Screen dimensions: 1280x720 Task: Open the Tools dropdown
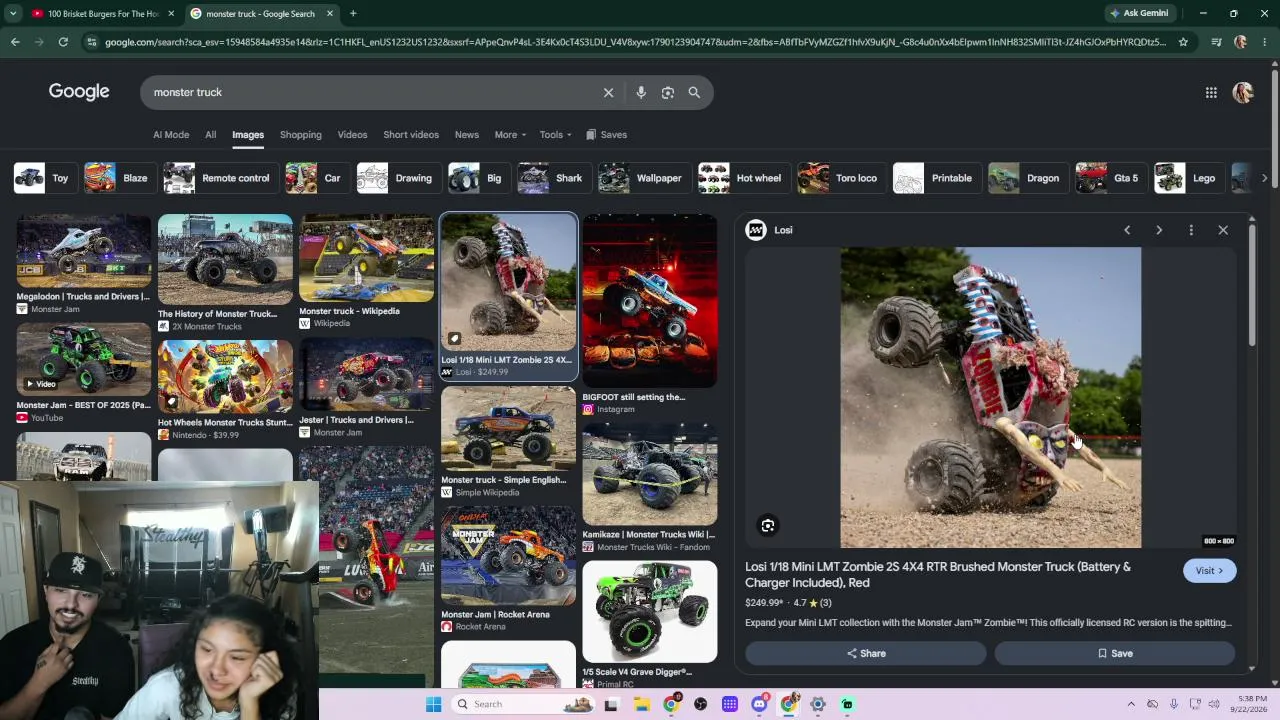(556, 134)
